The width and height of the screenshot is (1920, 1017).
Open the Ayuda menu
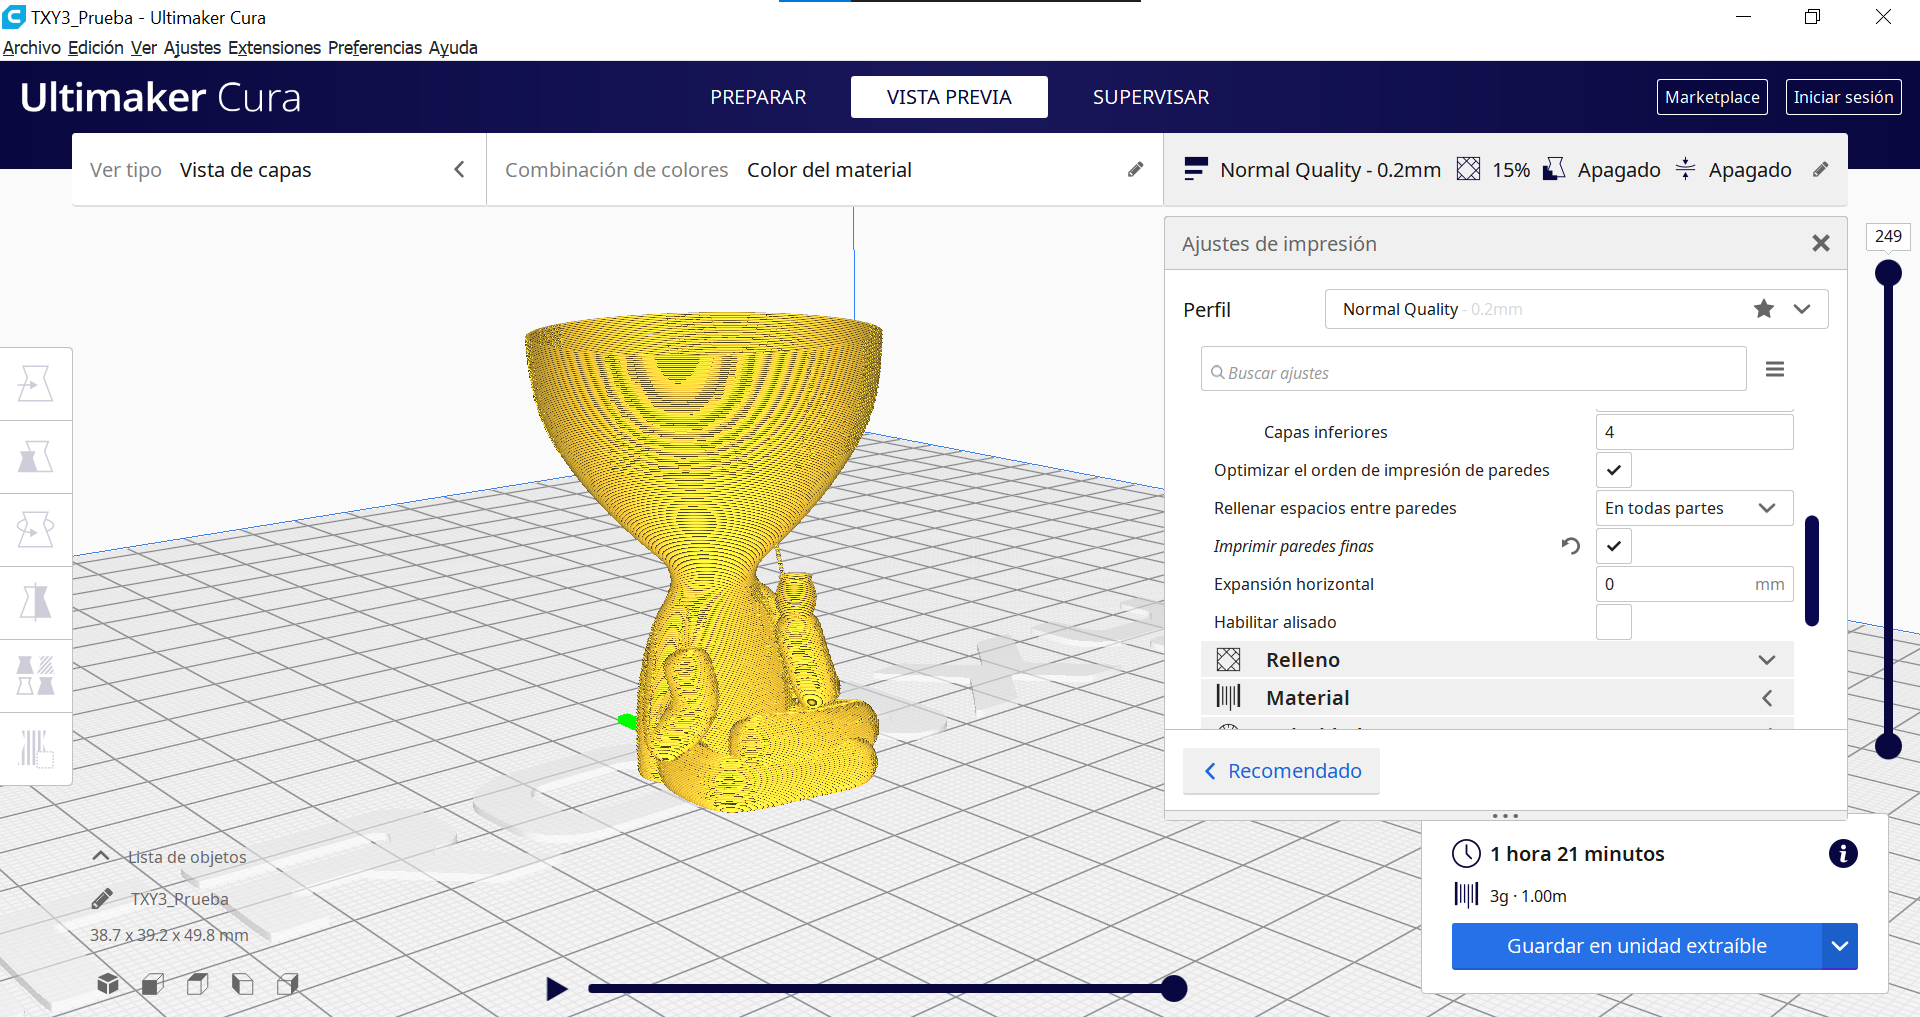coord(453,47)
